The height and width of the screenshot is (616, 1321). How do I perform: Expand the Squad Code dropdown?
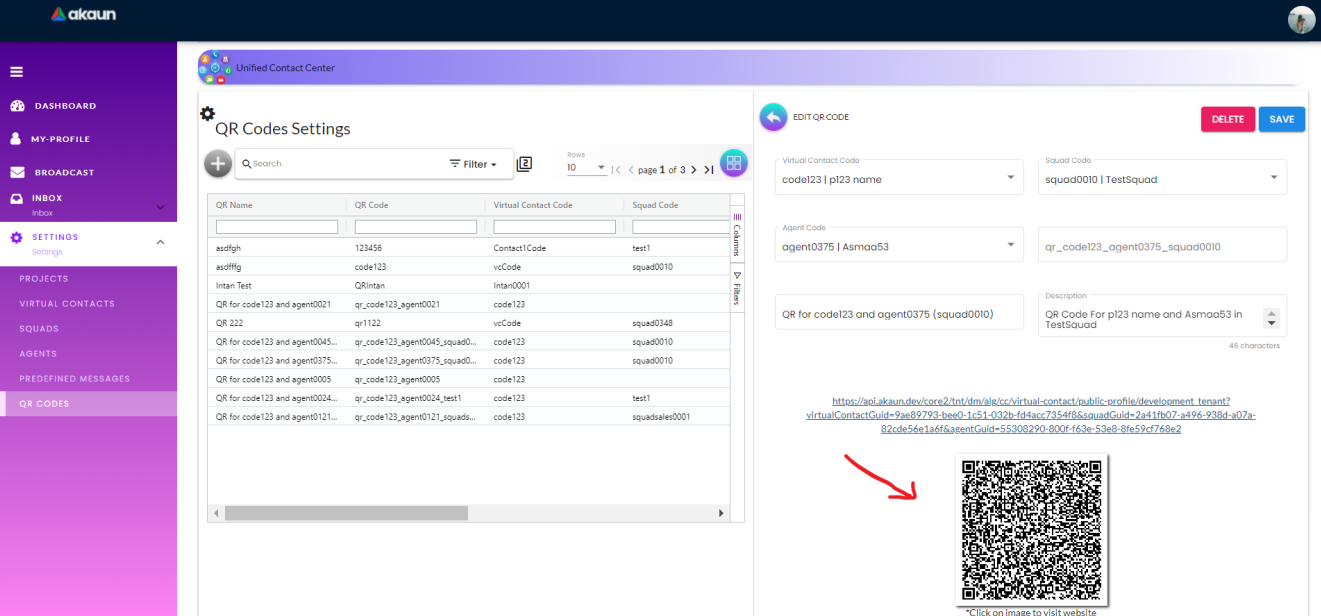pyautogui.click(x=1273, y=178)
